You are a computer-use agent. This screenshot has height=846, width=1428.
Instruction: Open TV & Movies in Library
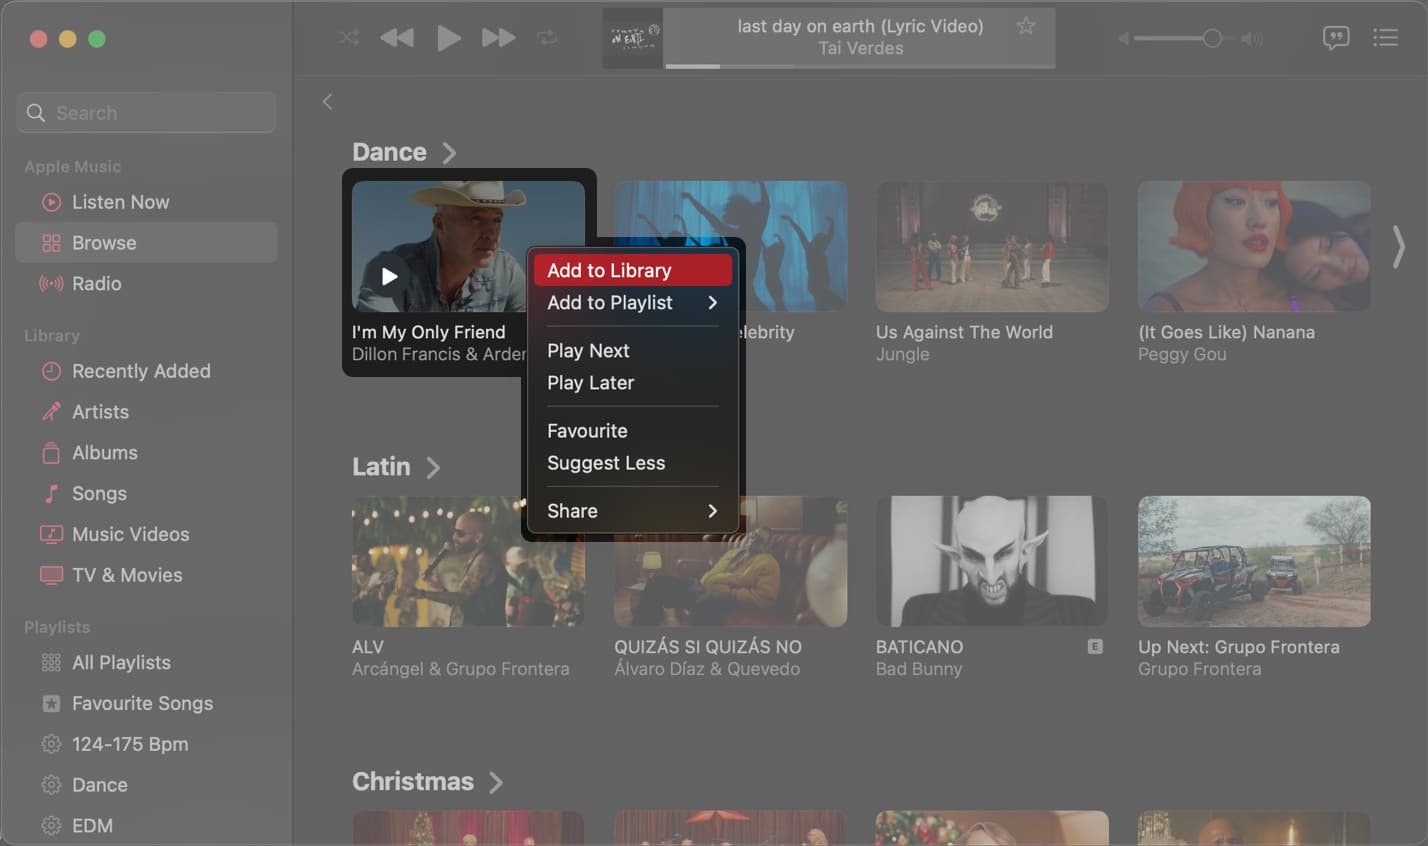tap(146, 576)
